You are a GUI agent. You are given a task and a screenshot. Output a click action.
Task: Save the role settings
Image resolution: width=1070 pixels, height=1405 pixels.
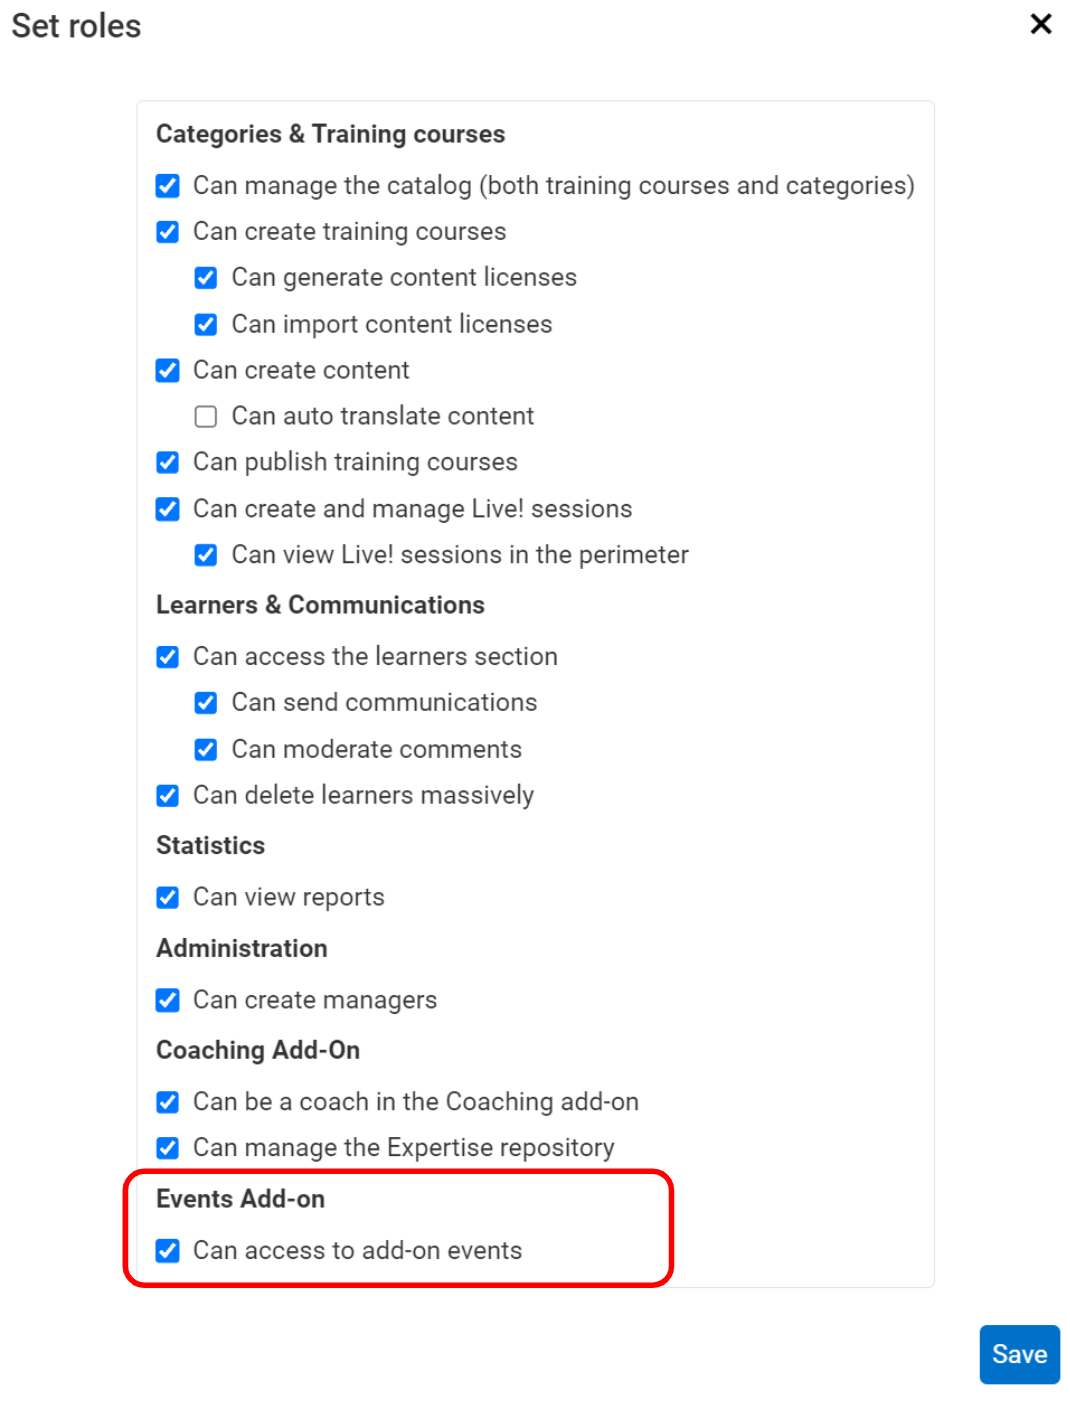(x=1019, y=1354)
